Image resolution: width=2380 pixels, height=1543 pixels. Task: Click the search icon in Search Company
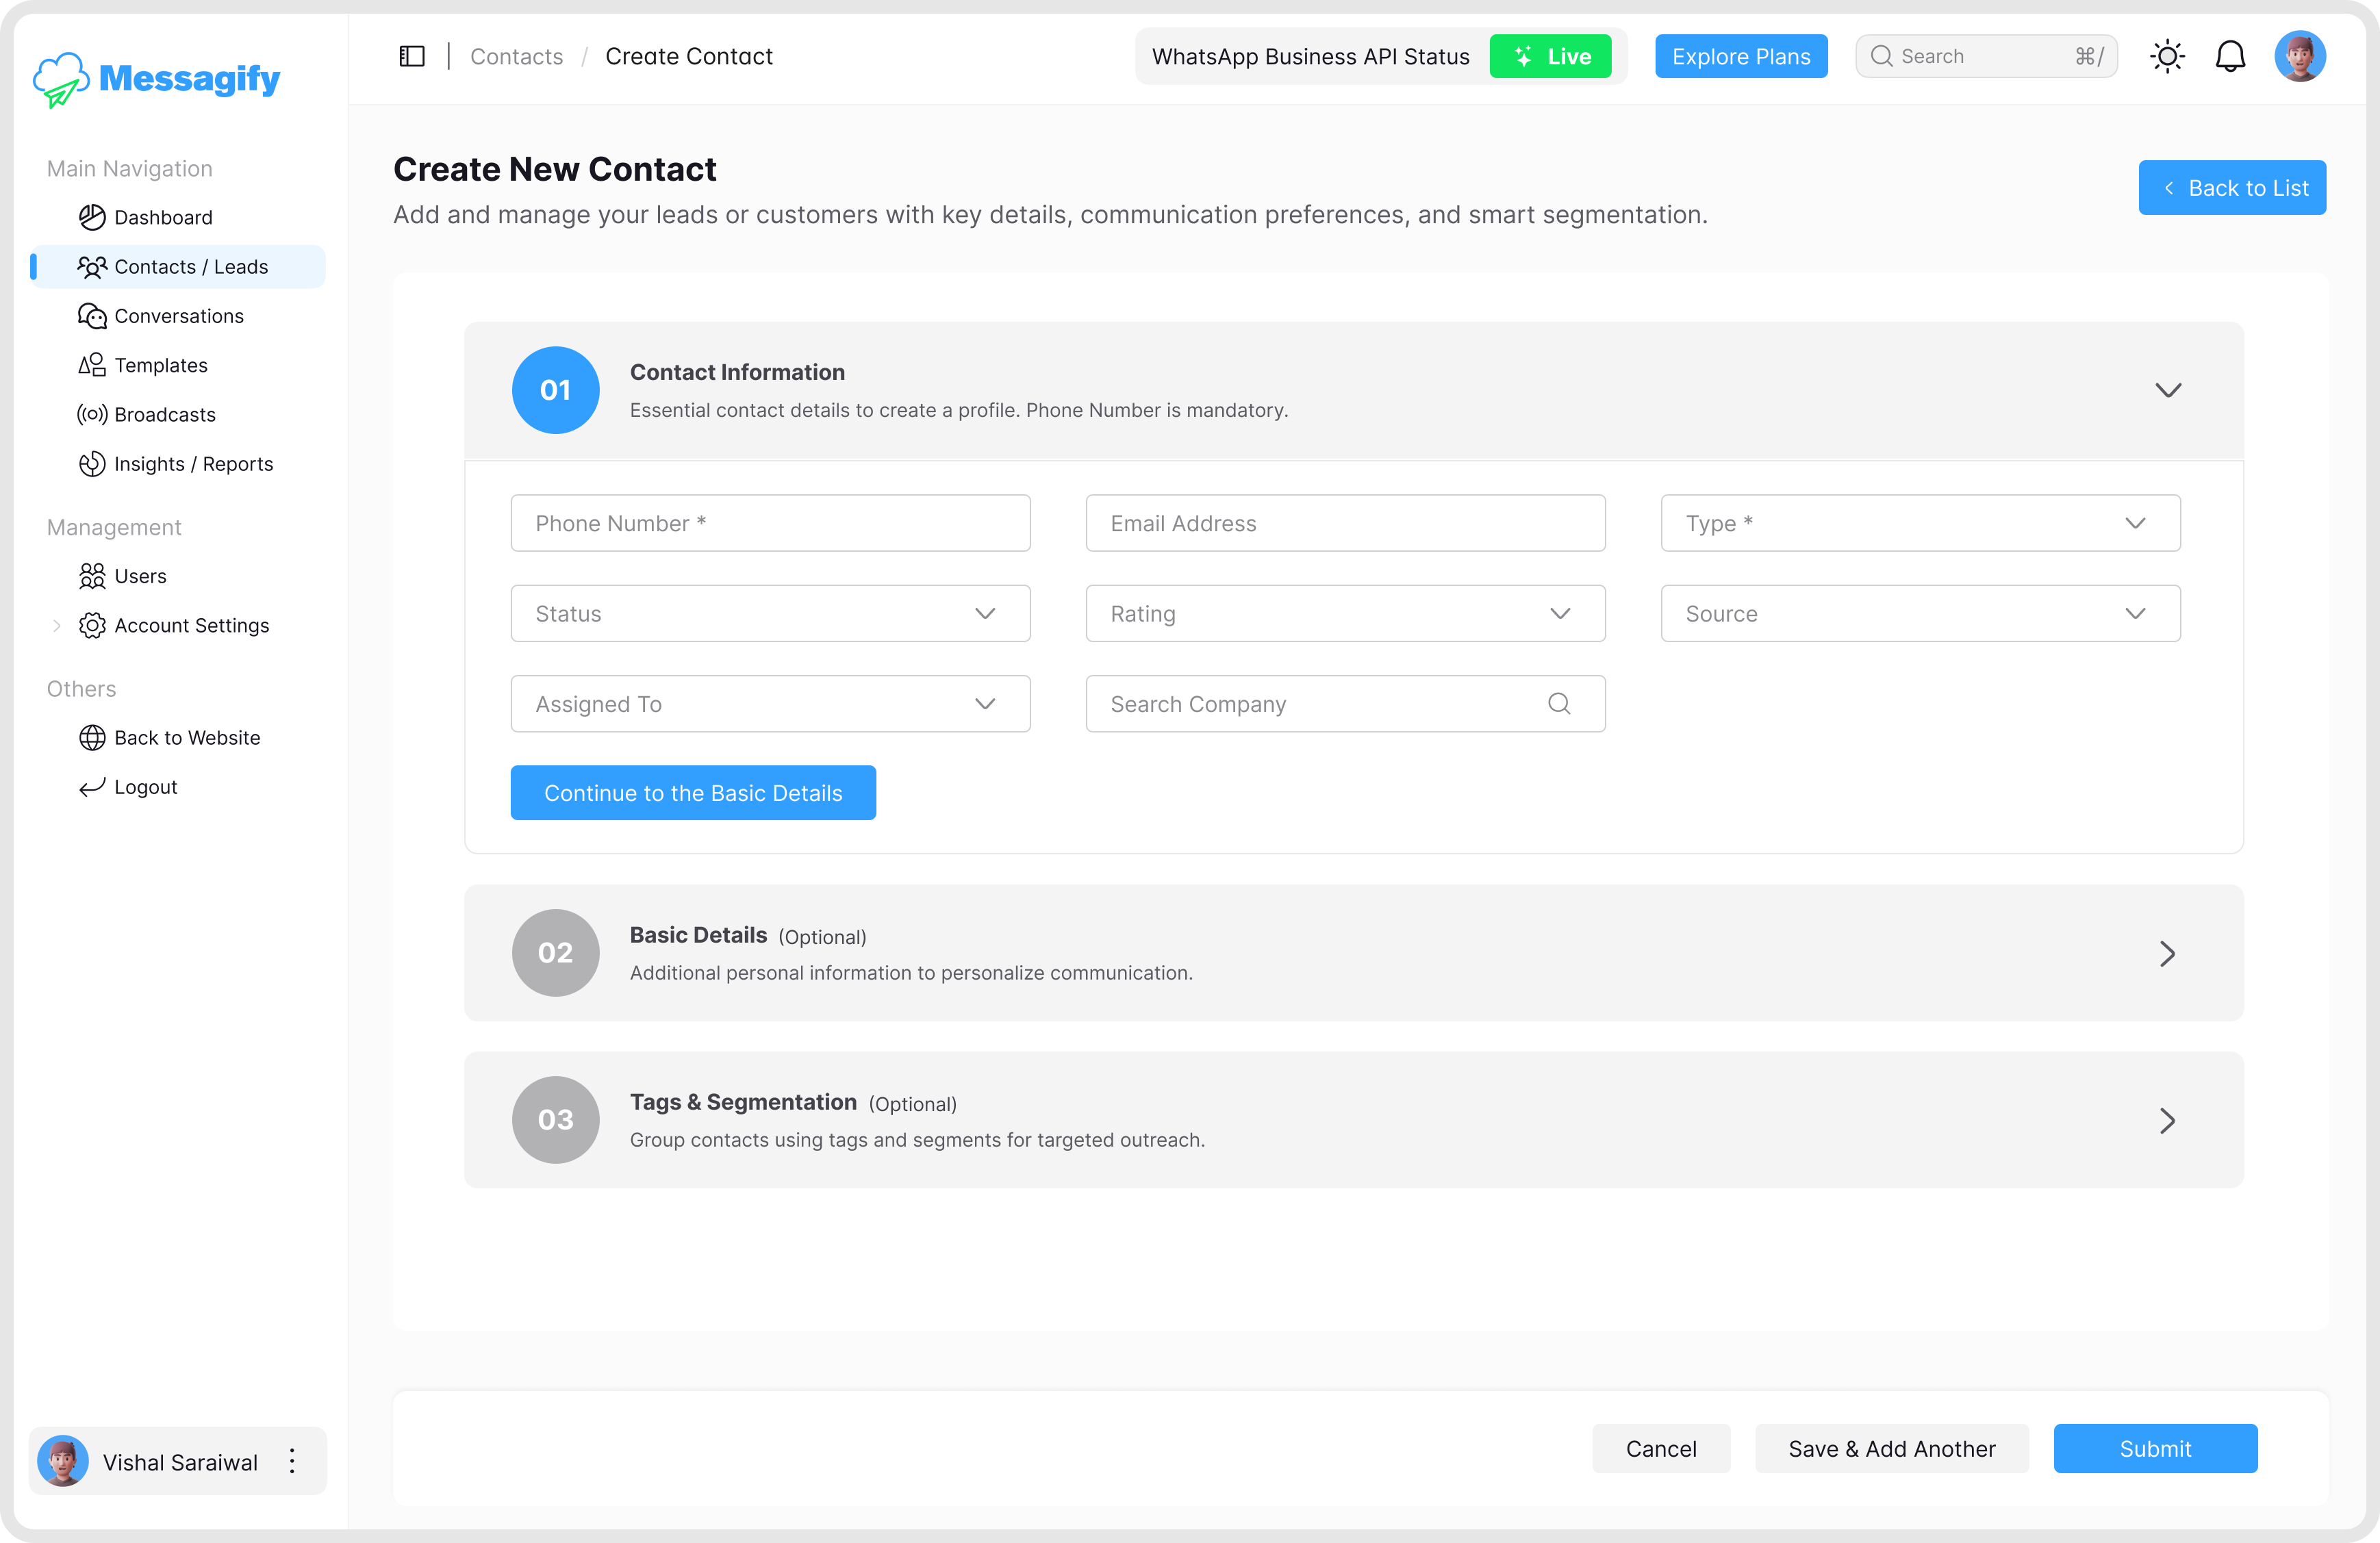1558,704
